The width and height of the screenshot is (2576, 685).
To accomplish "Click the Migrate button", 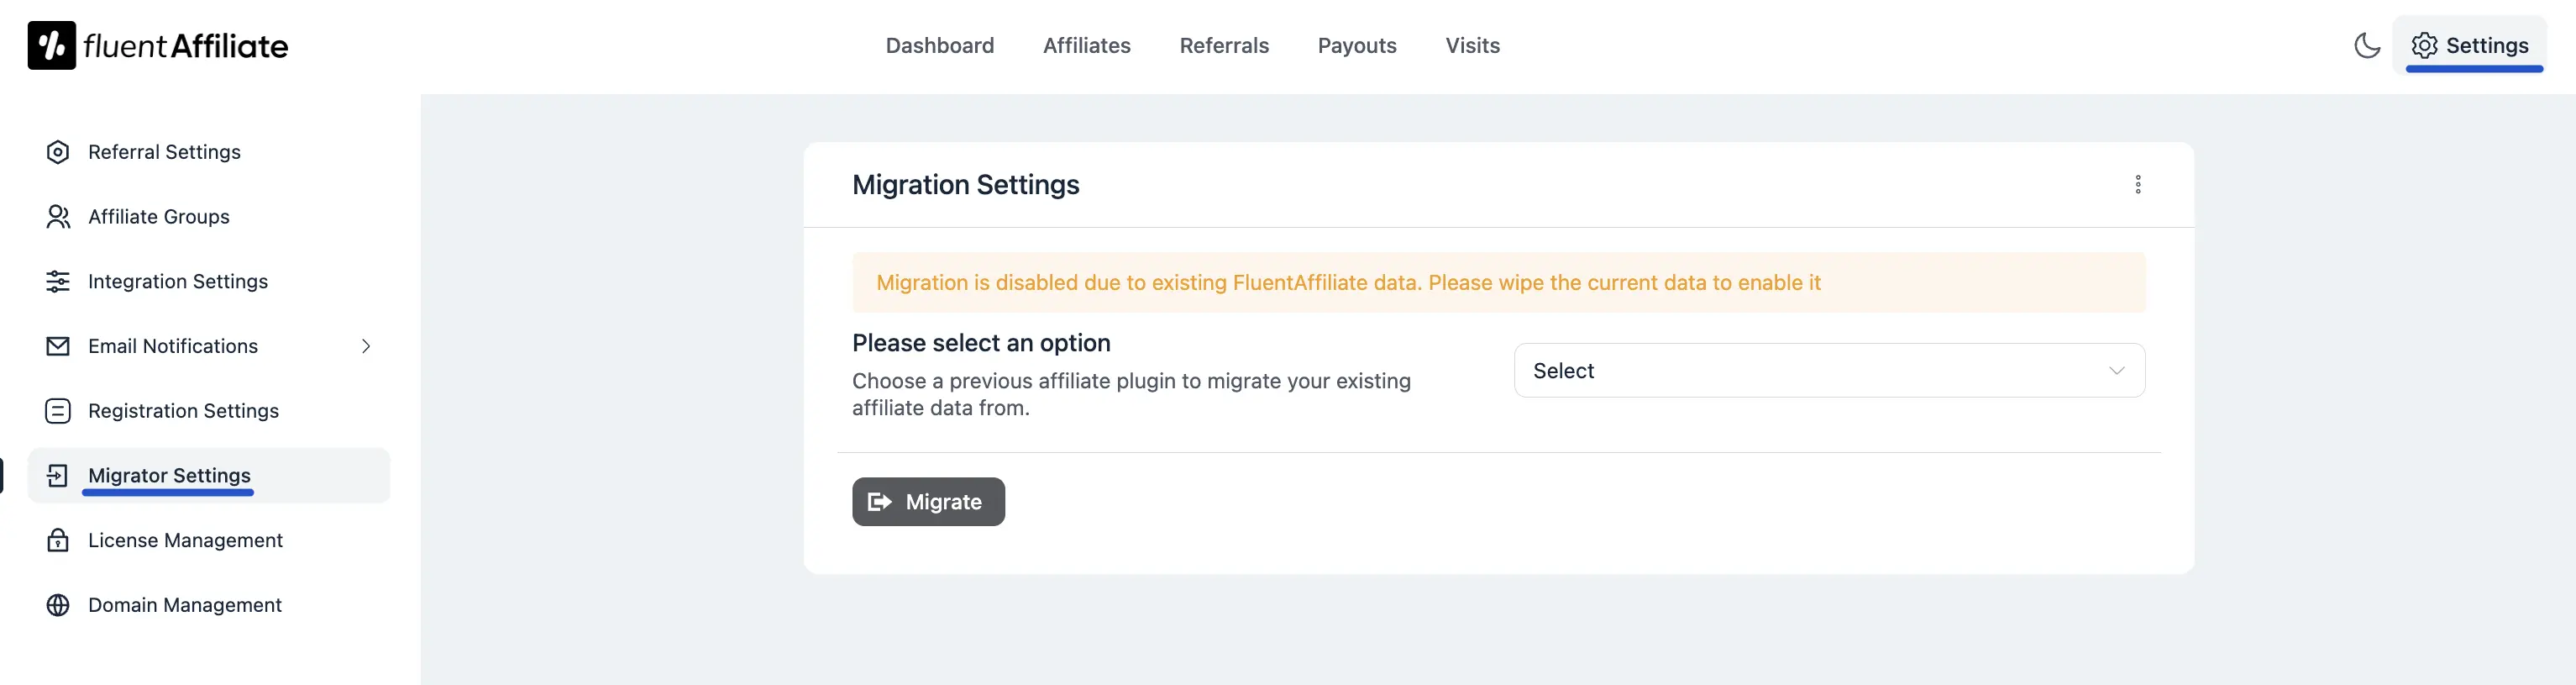I will tap(928, 501).
